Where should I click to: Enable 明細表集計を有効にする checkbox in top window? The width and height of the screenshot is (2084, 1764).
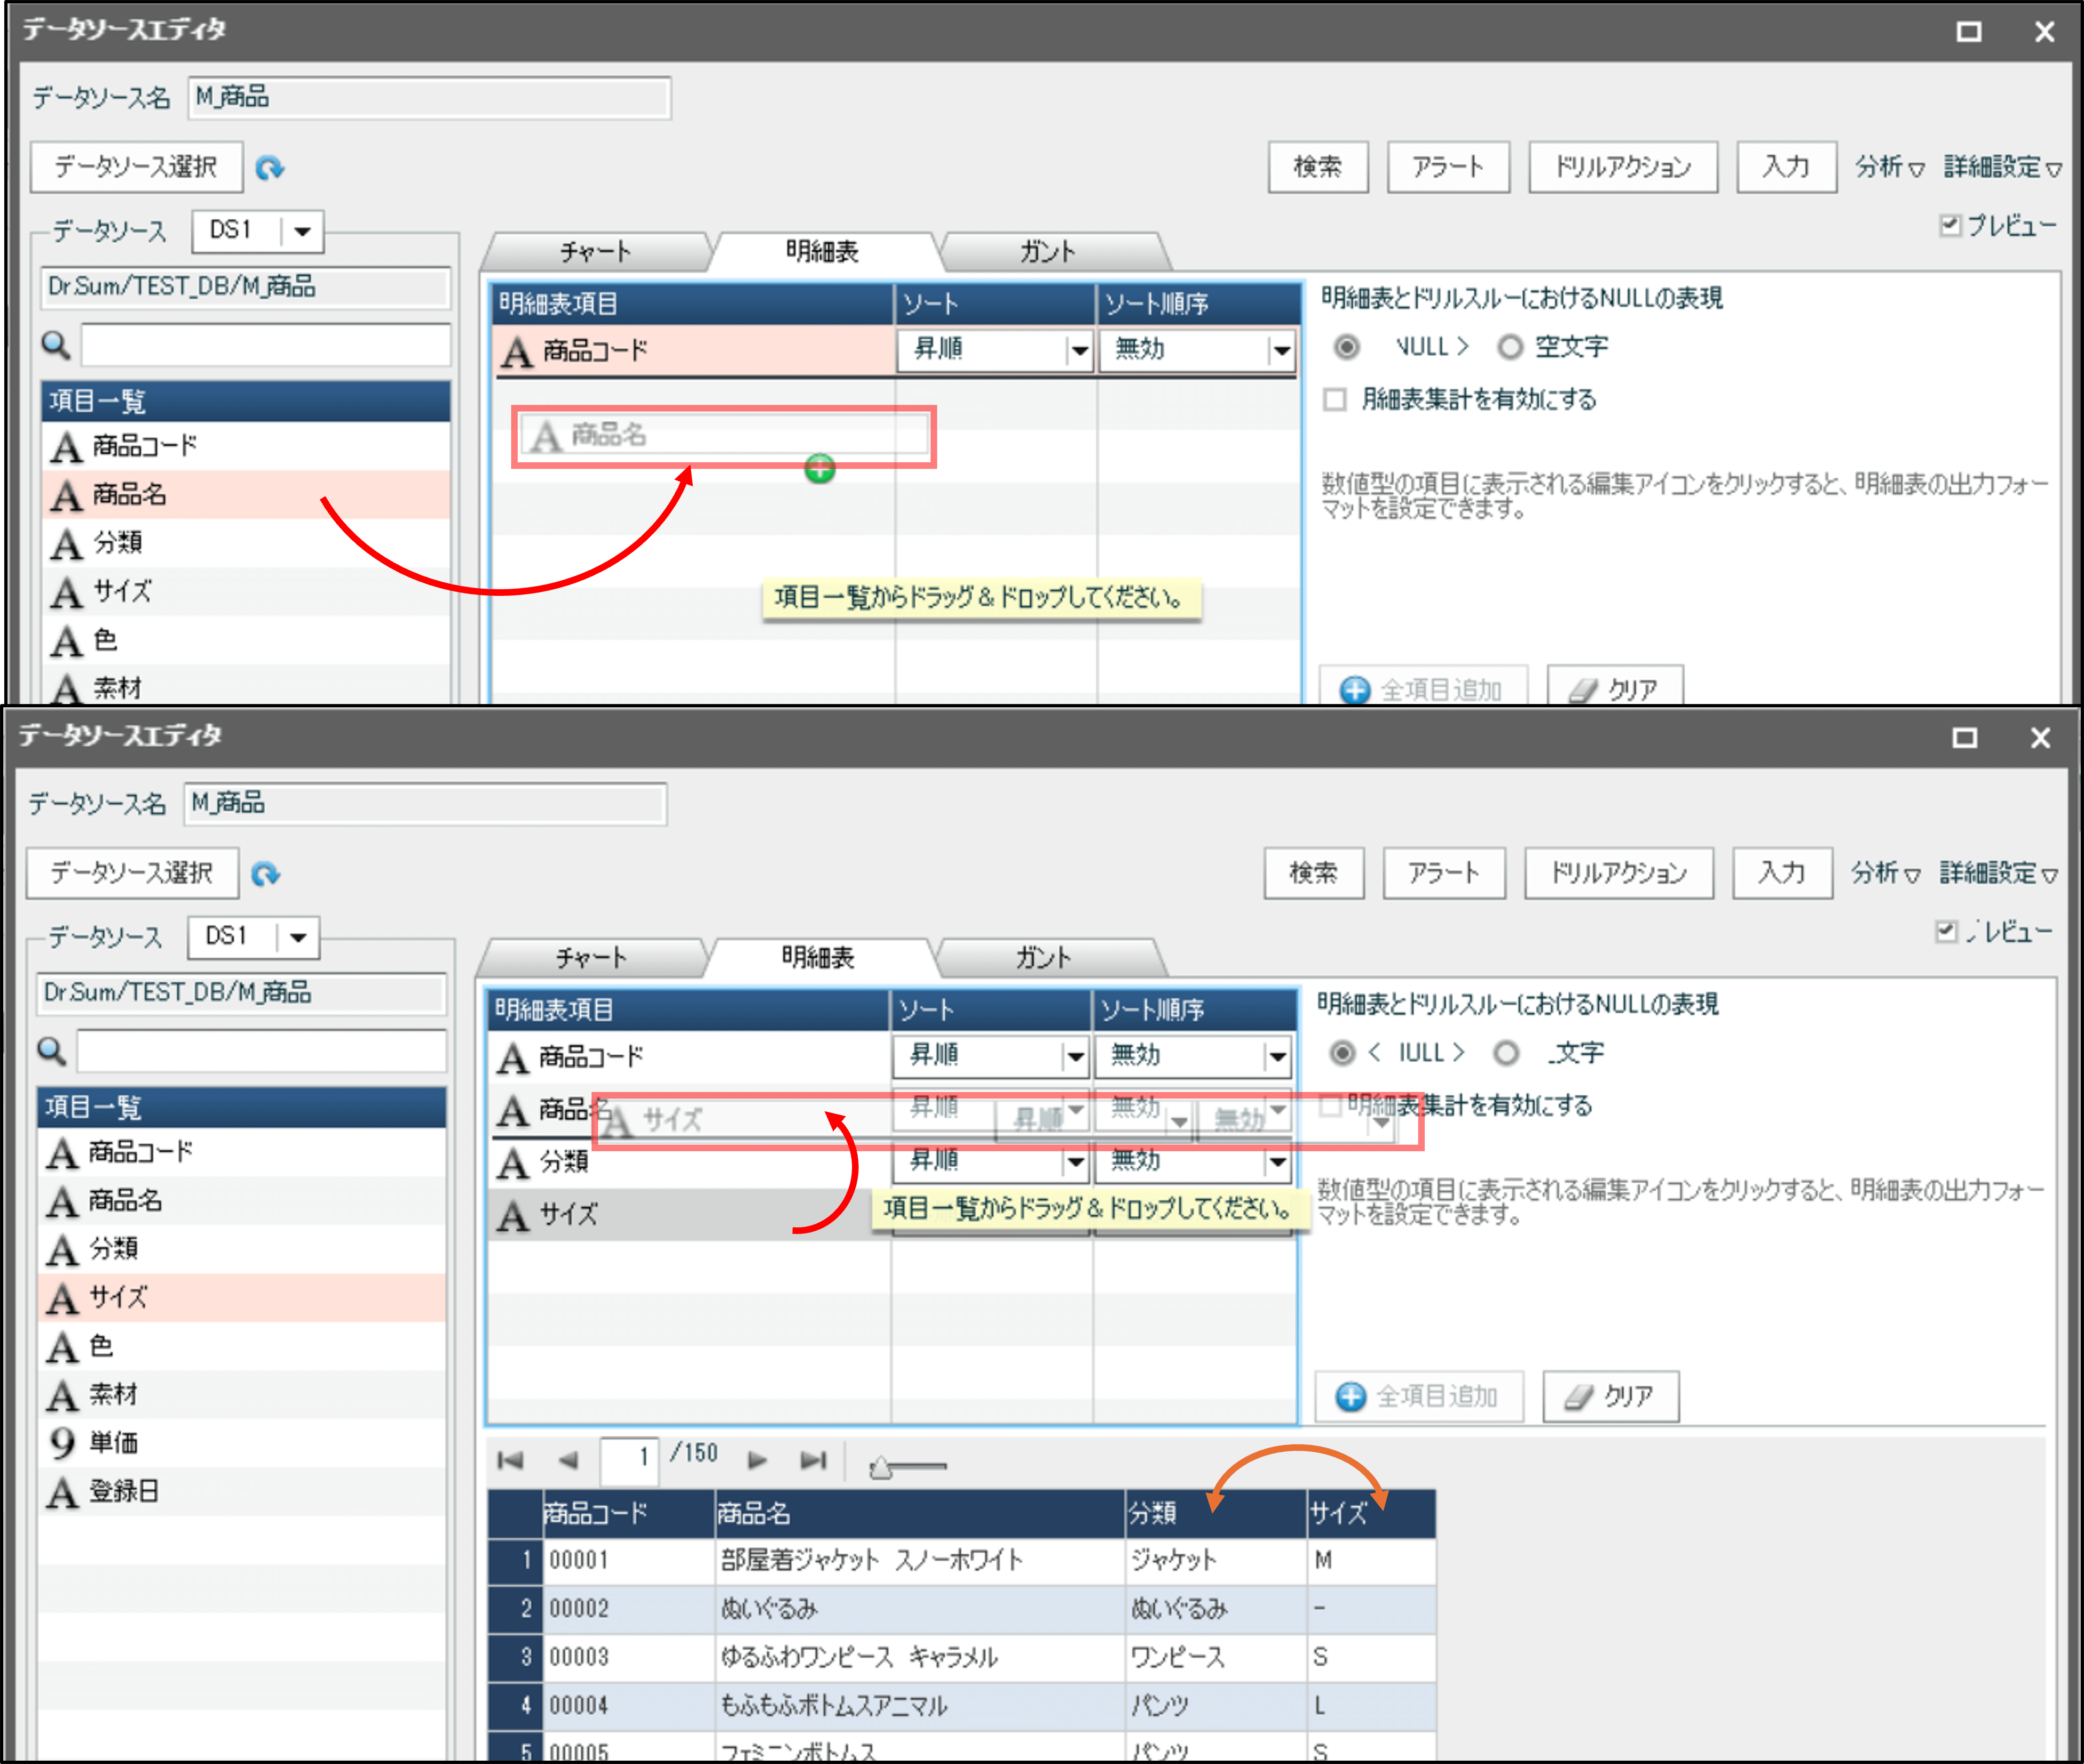[1334, 400]
